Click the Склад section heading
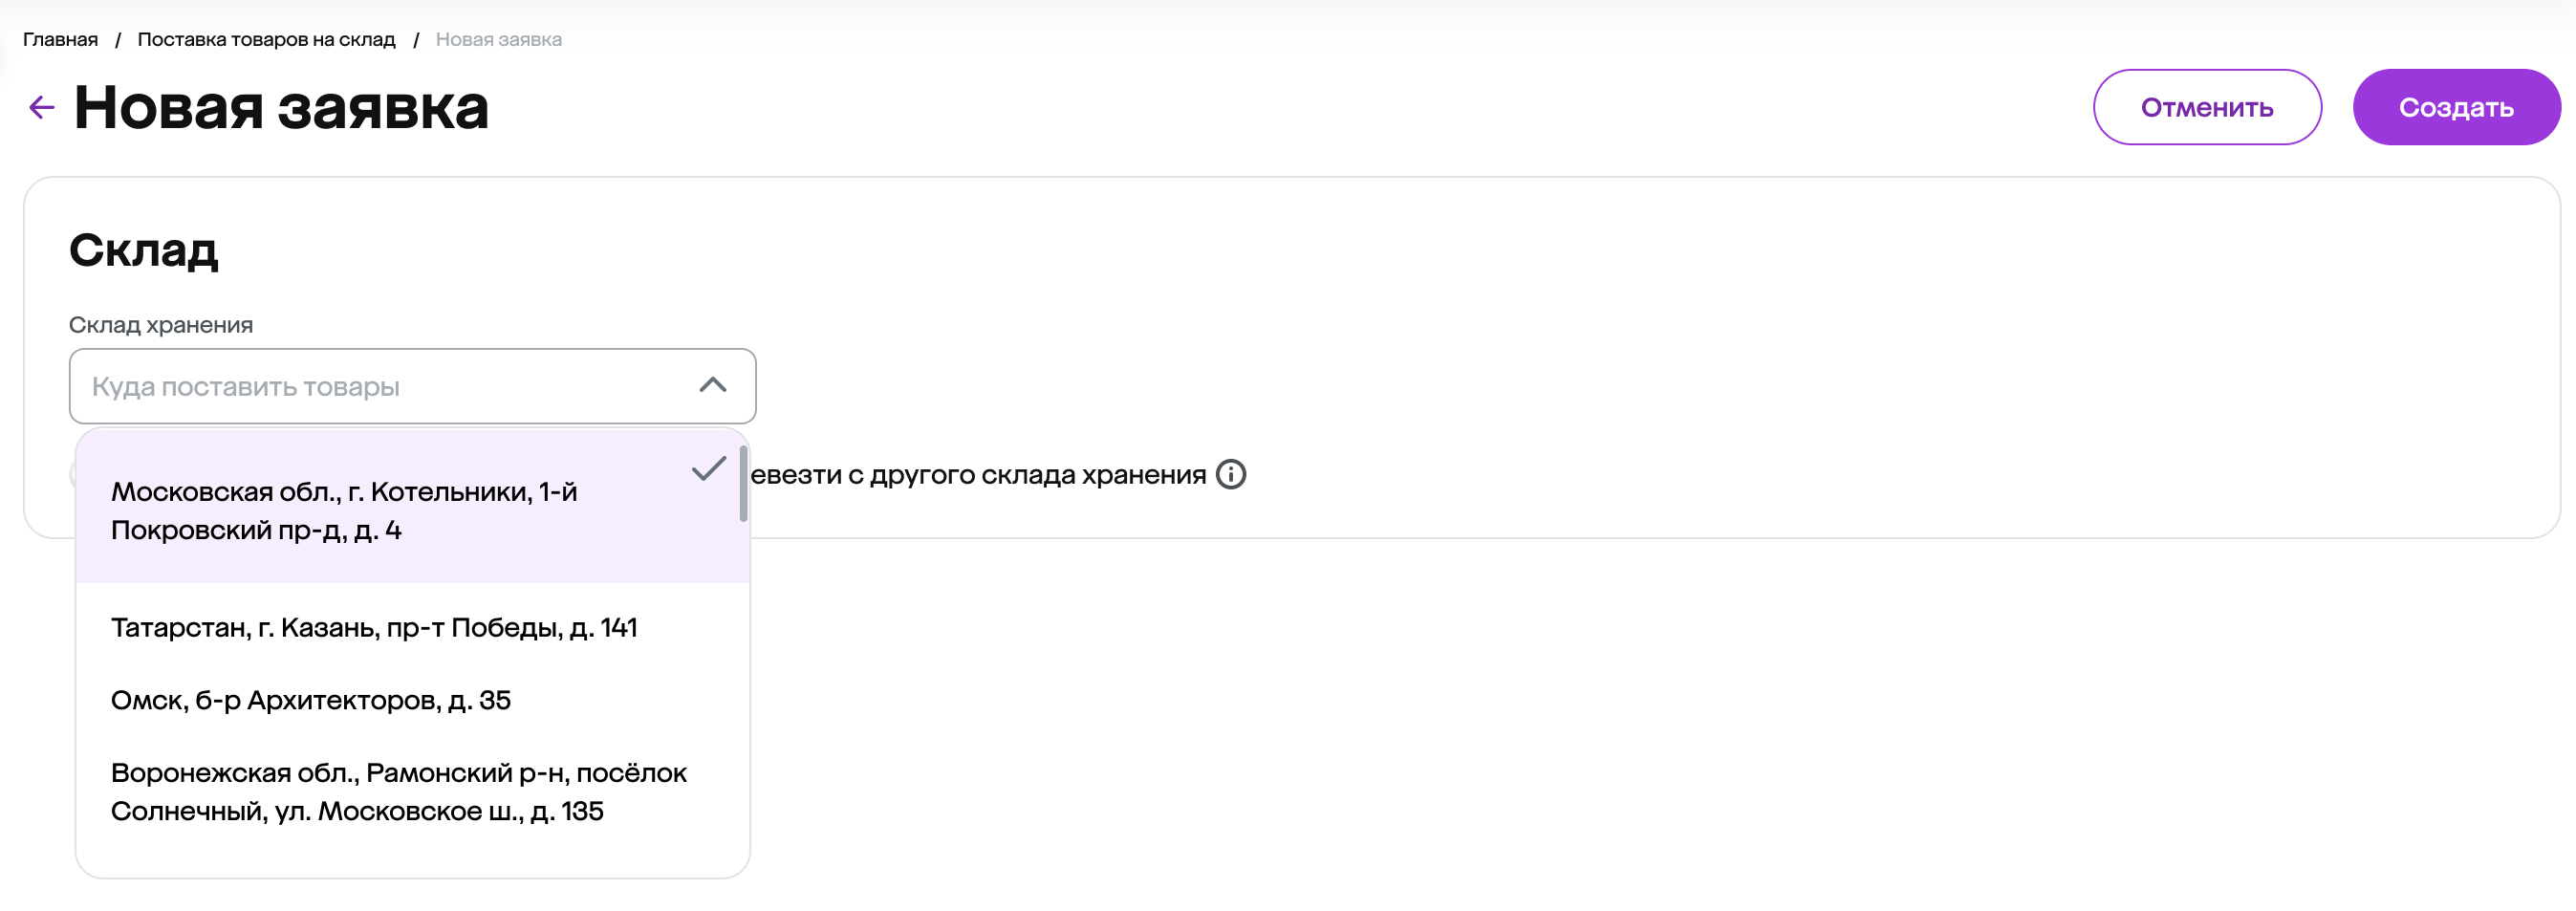 [143, 249]
